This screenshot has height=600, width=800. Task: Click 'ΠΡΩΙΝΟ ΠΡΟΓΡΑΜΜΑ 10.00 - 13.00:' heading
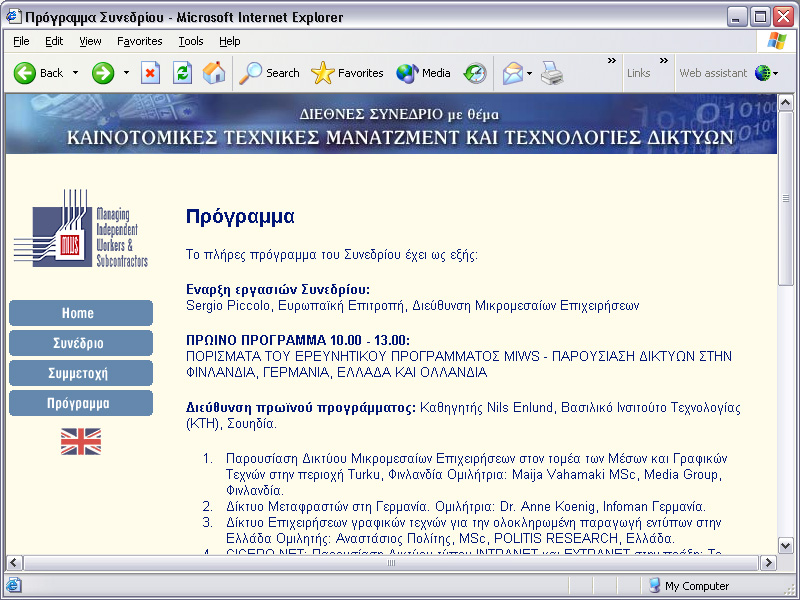point(298,340)
